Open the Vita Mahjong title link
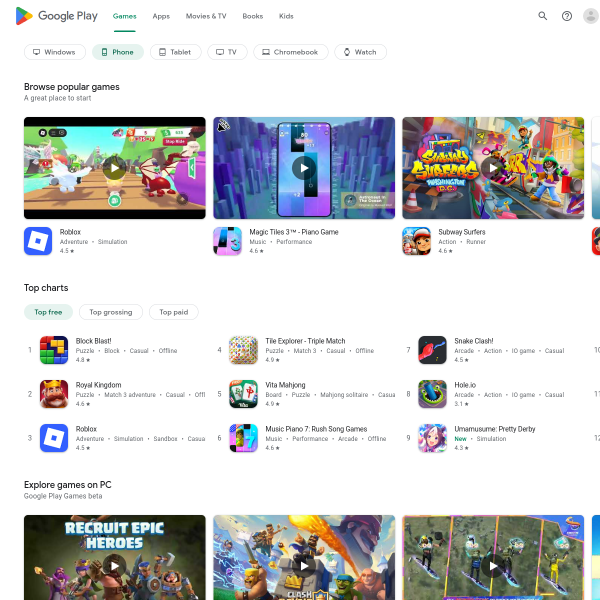The image size is (600, 600). [285, 385]
